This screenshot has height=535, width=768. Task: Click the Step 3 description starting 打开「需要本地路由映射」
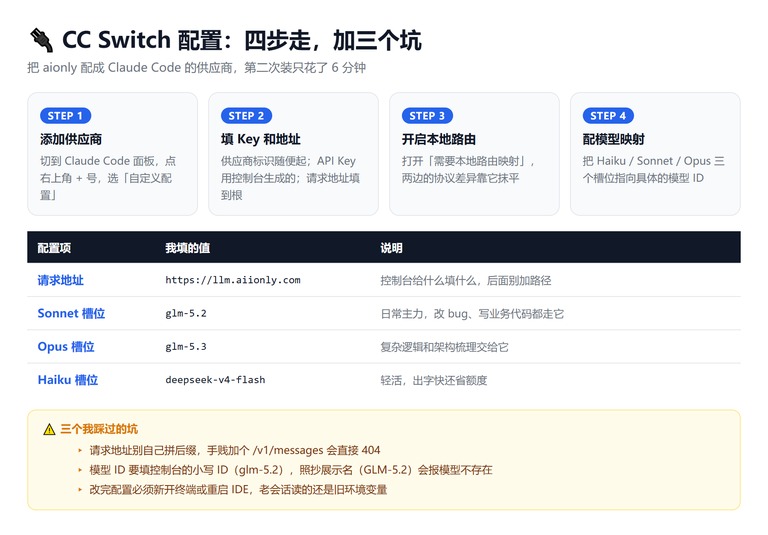pyautogui.click(x=469, y=170)
